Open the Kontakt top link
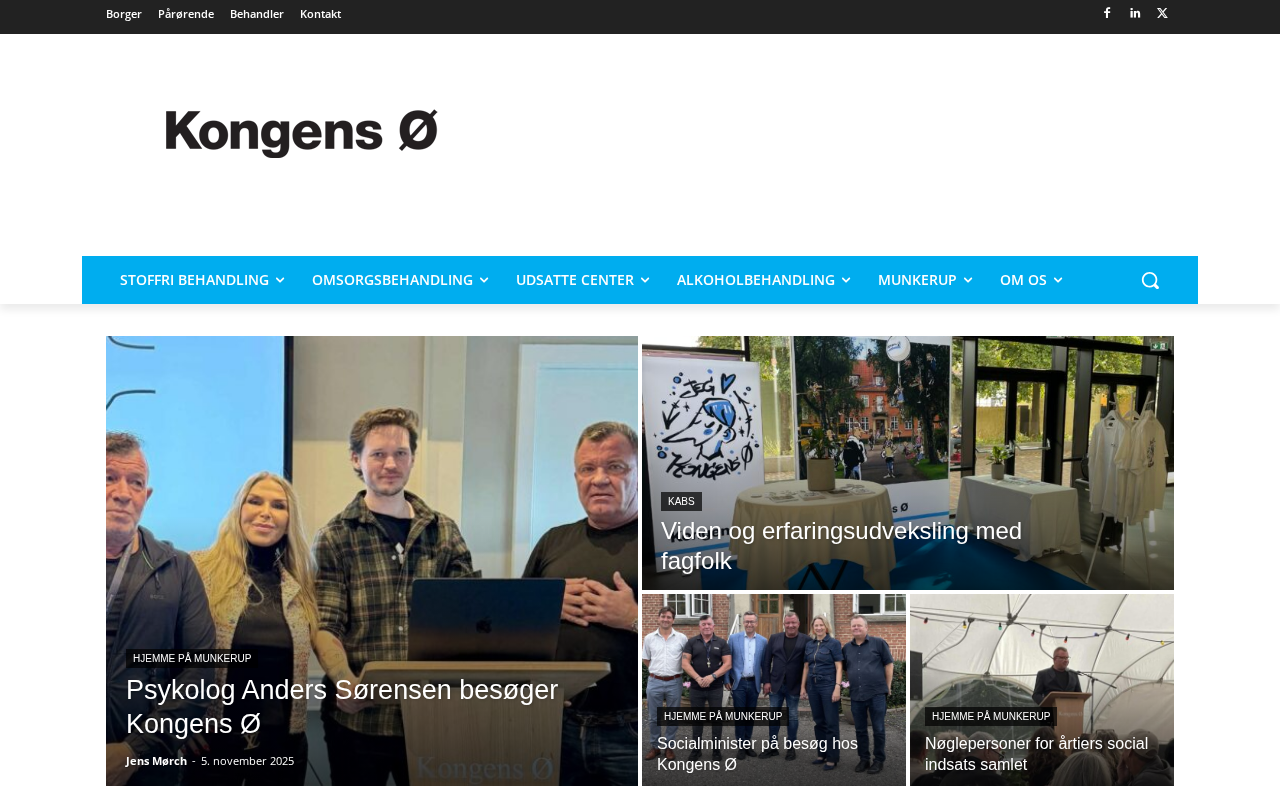 [320, 14]
